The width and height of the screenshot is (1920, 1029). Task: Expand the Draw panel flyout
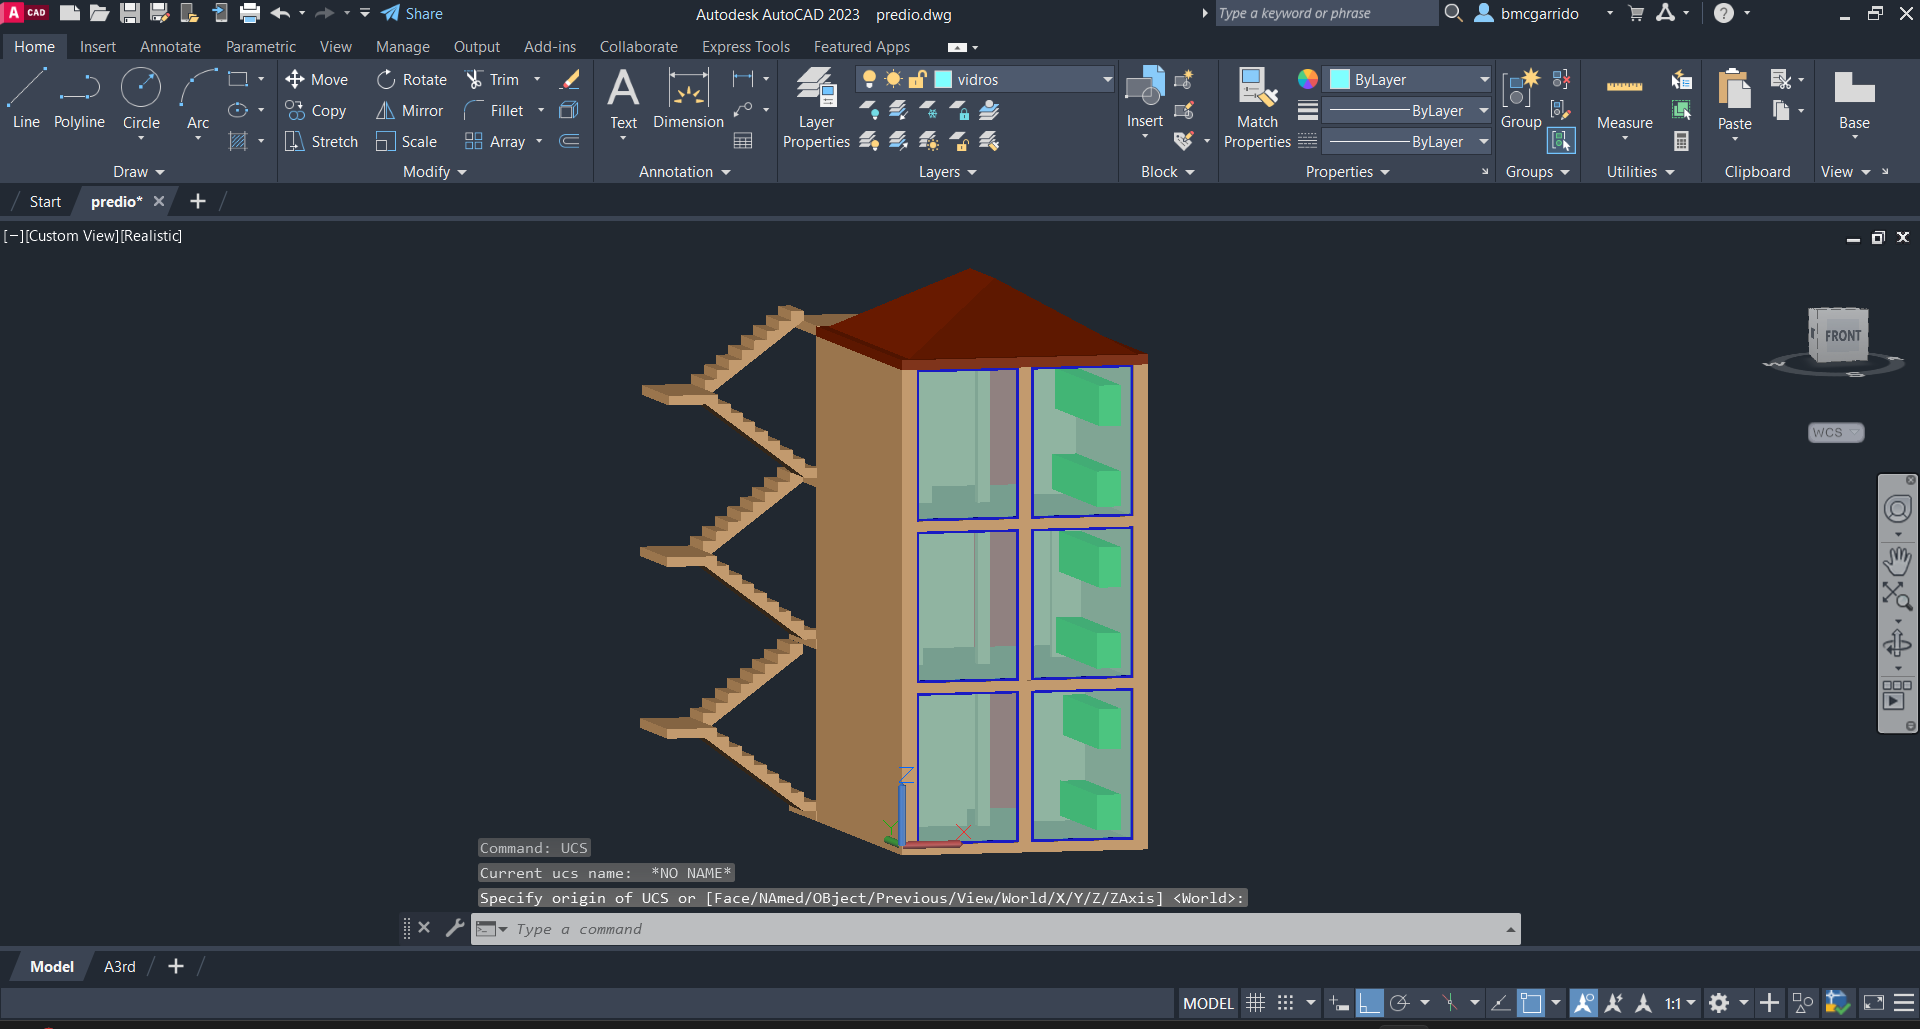[138, 172]
